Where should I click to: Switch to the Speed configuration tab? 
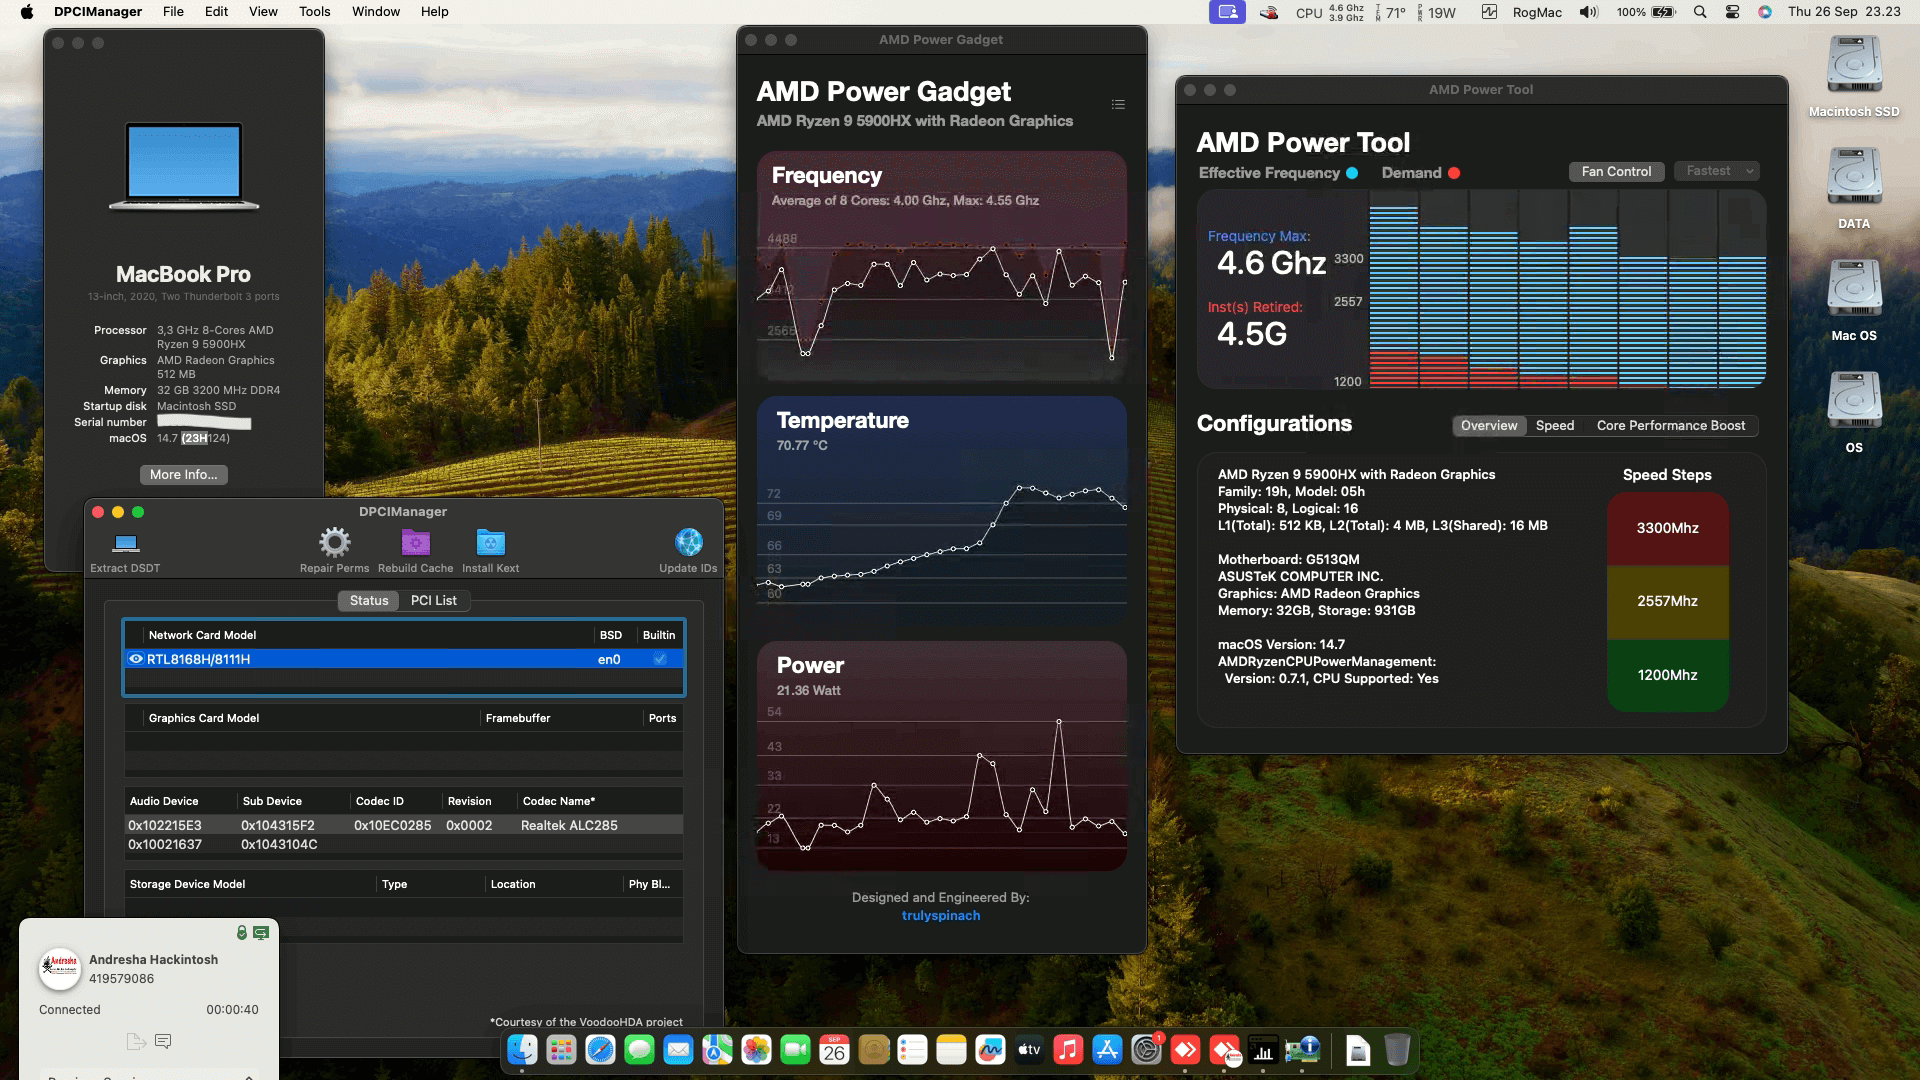(1555, 425)
